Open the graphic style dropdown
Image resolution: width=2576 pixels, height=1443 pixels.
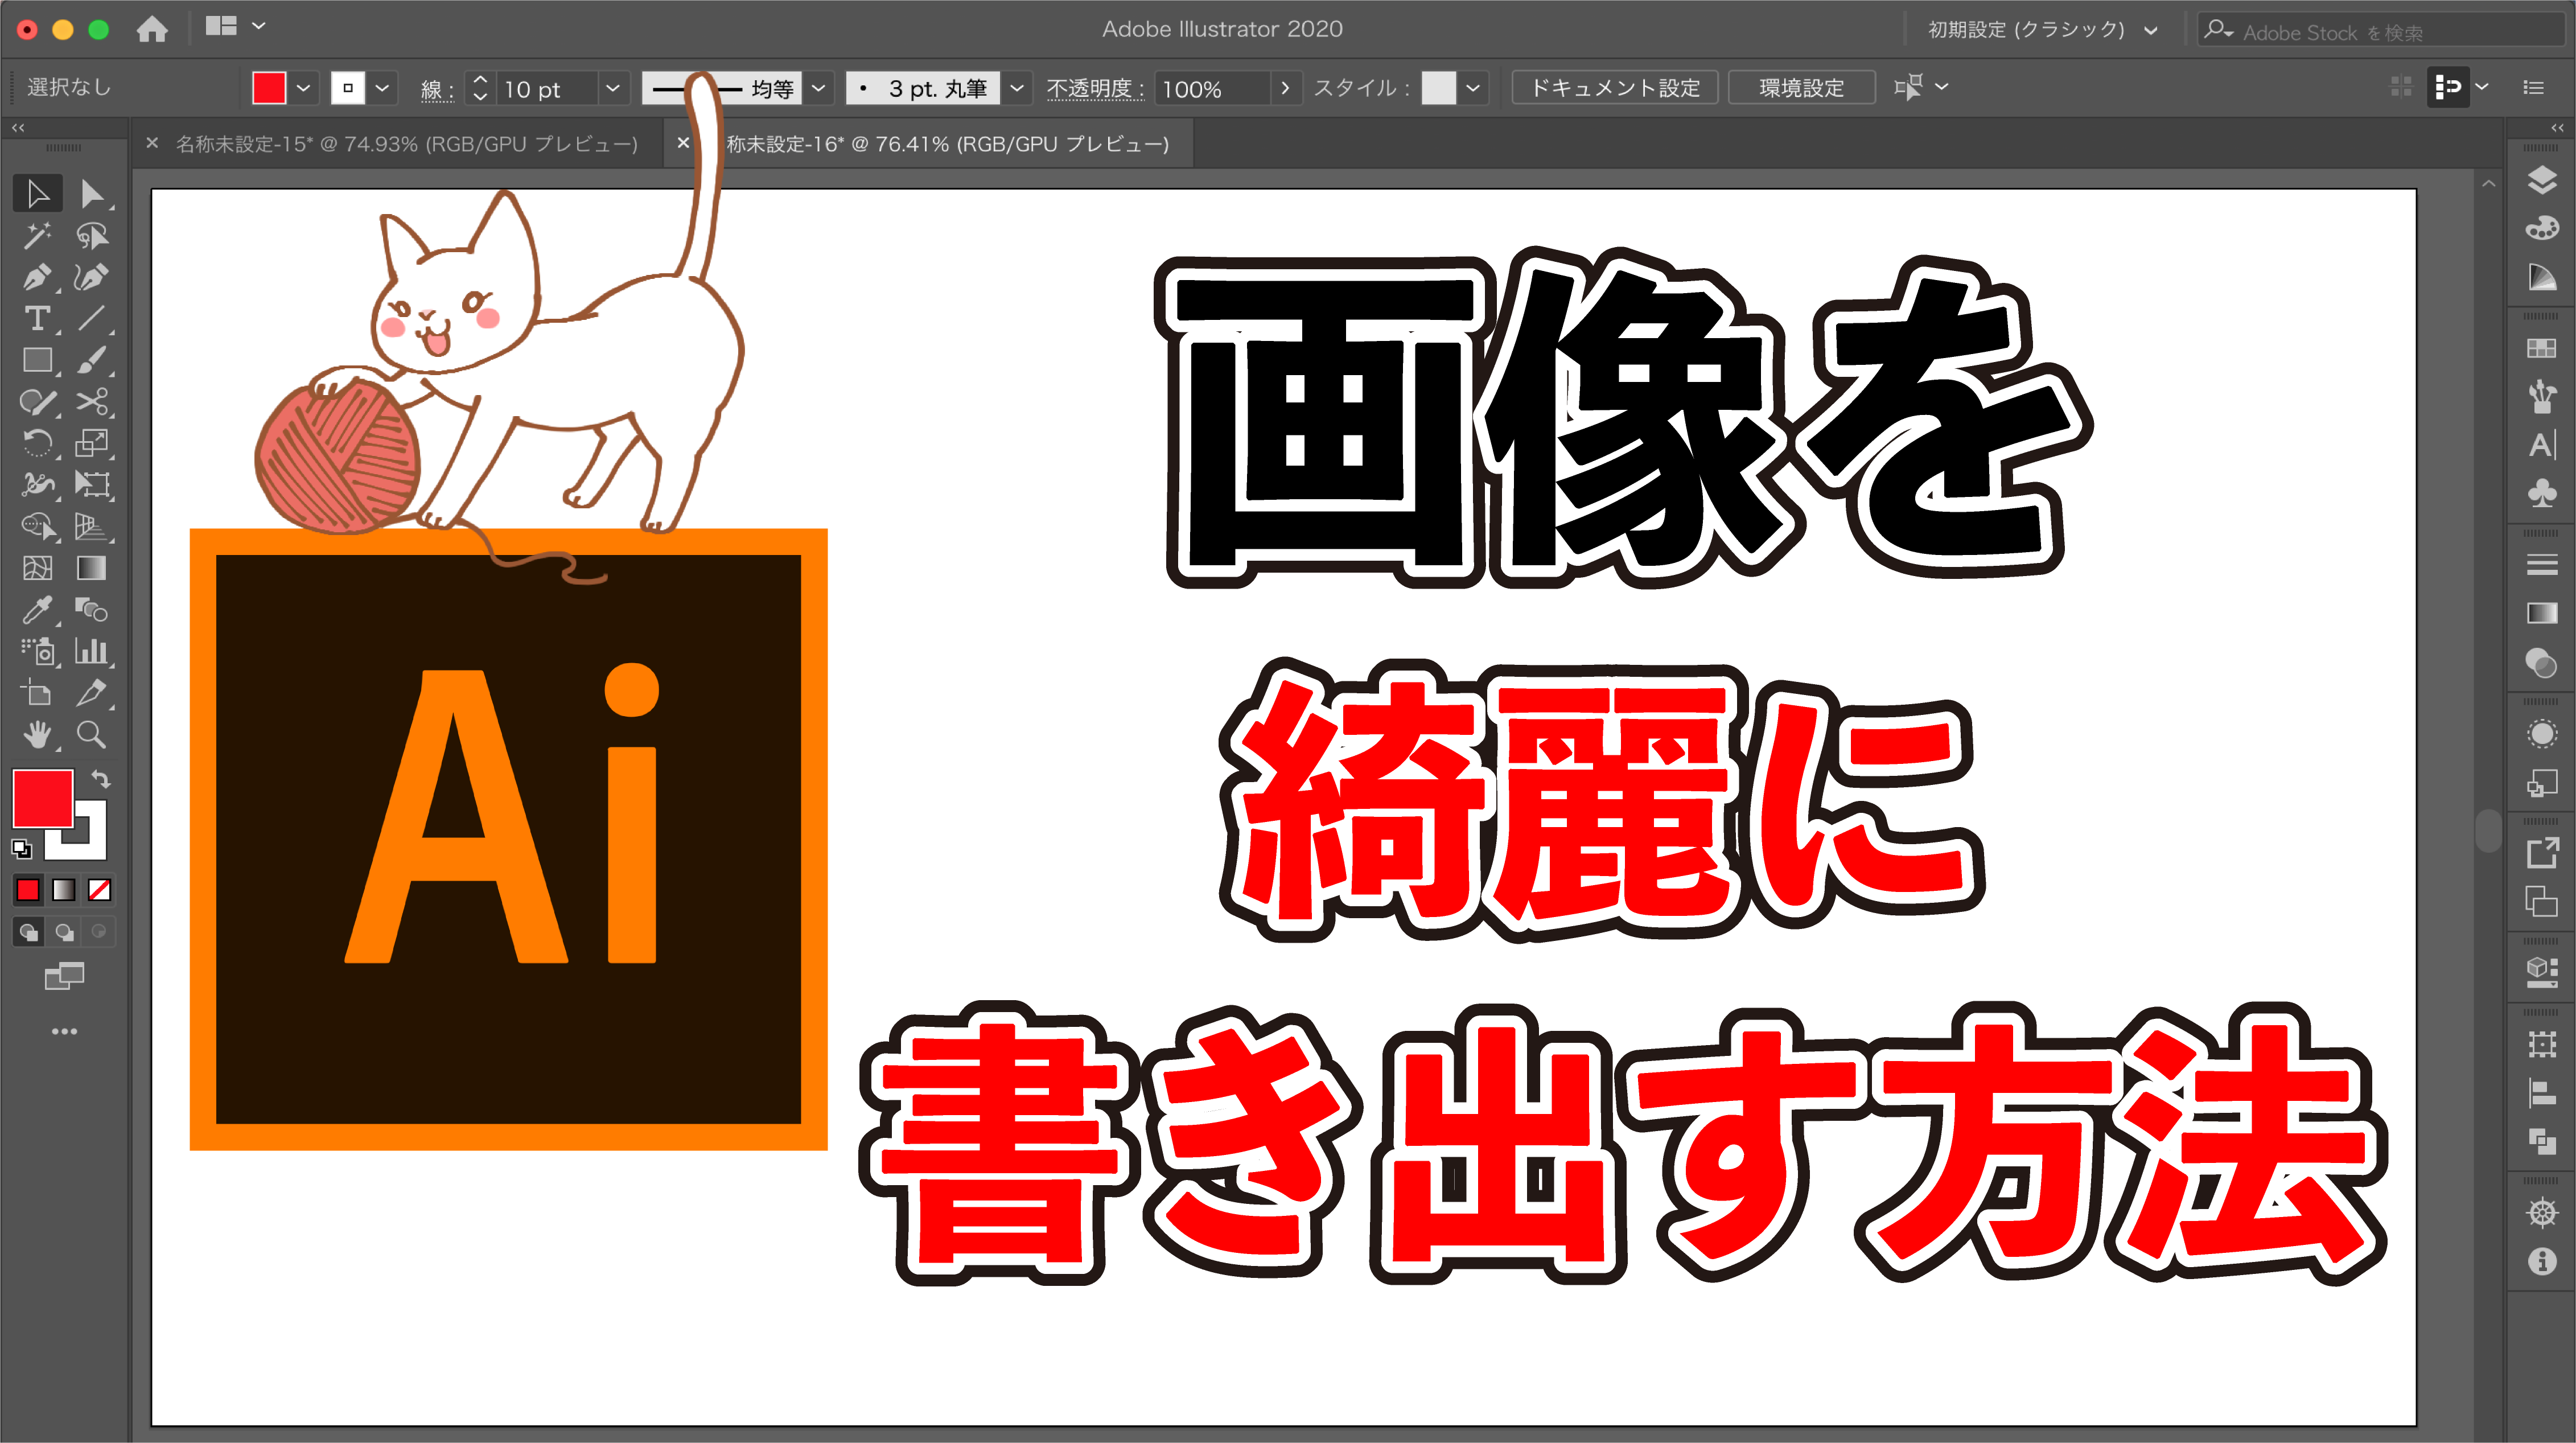(x=1473, y=88)
